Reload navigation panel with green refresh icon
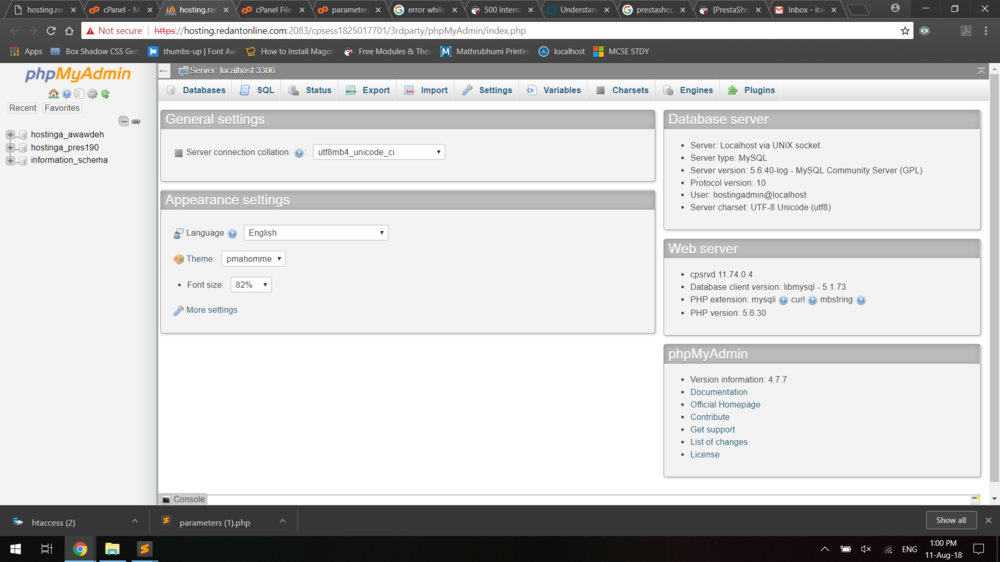This screenshot has height=562, width=1000. (x=105, y=94)
